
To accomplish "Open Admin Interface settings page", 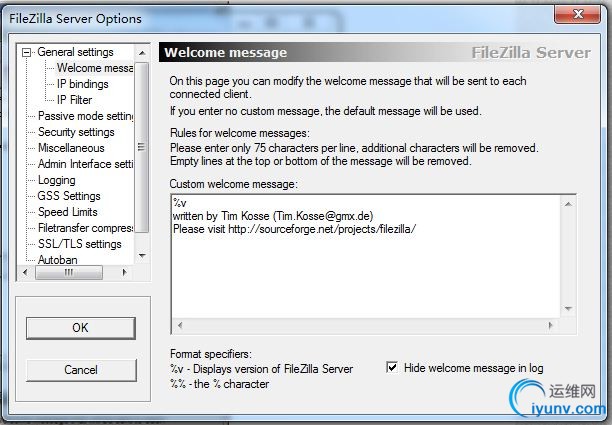I will 85,164.
